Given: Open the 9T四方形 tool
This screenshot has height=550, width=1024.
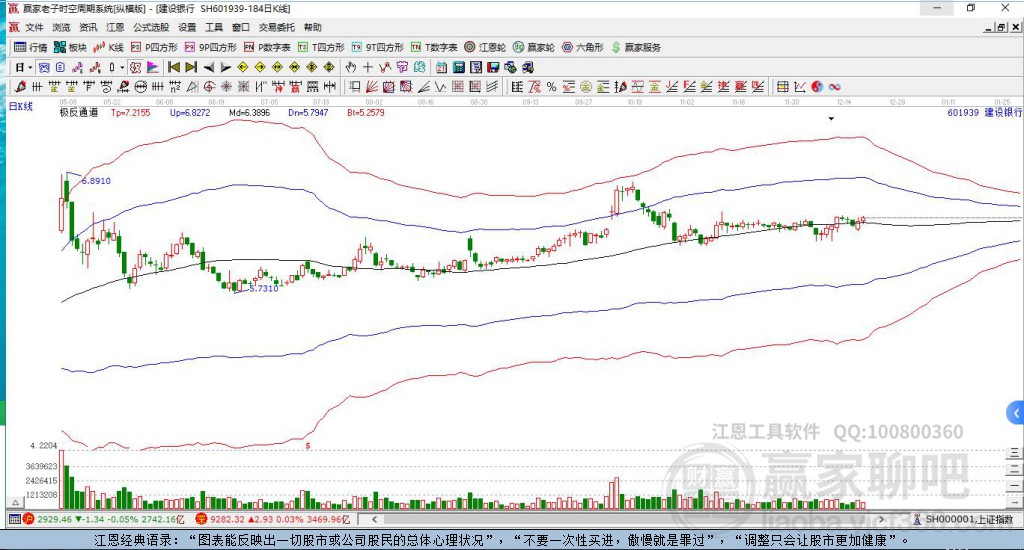Looking at the screenshot, I should click(377, 47).
